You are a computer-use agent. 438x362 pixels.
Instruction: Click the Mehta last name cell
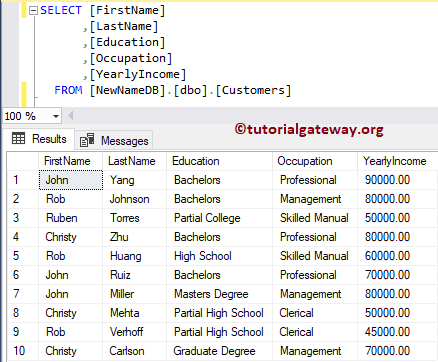[134, 313]
